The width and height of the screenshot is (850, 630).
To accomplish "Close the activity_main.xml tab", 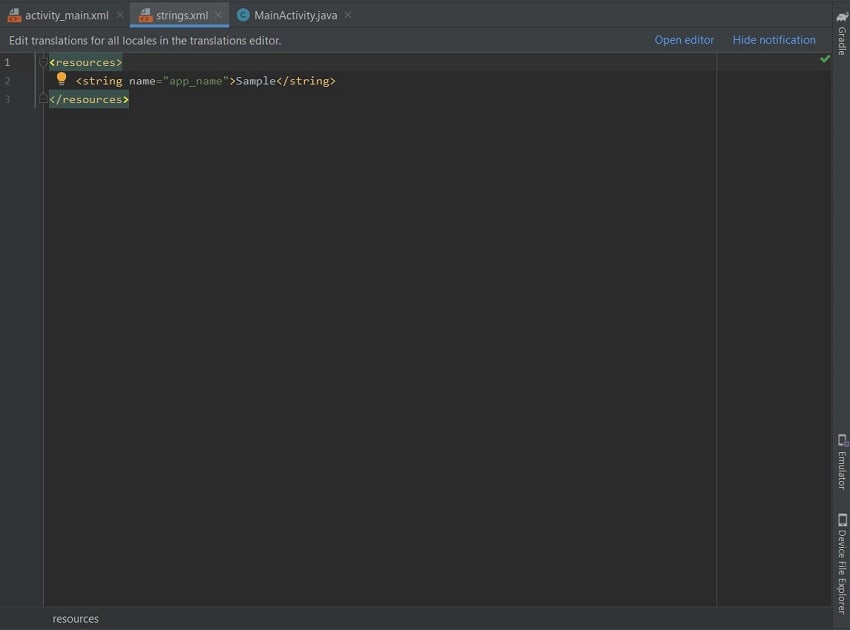I will [x=120, y=15].
